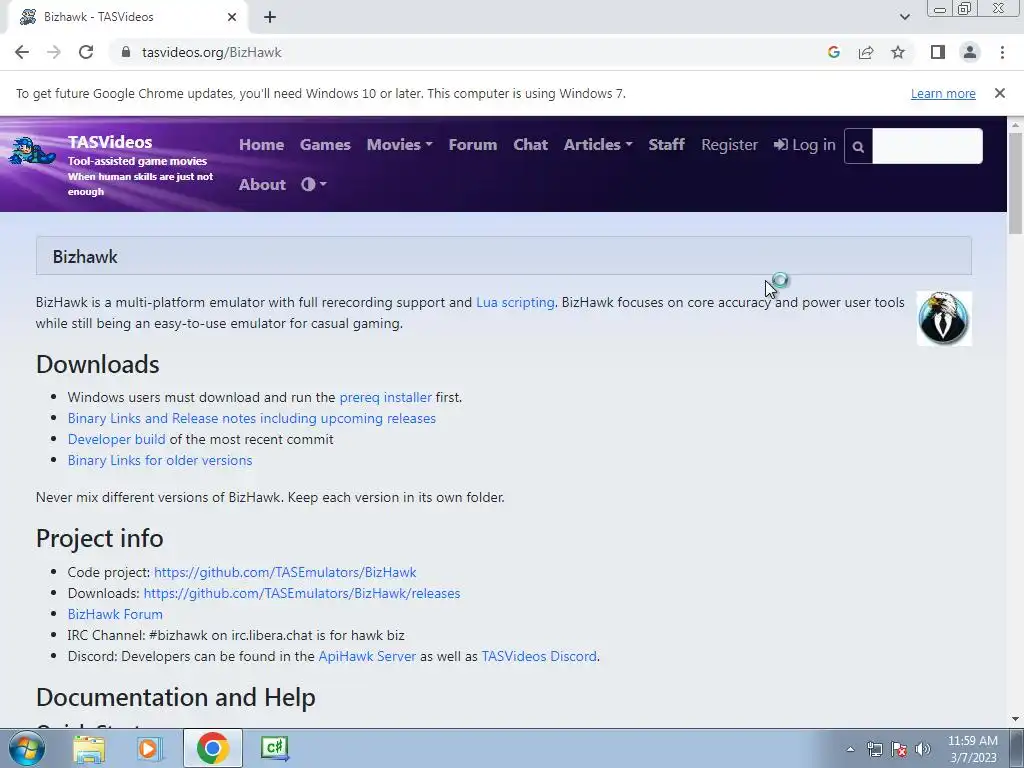
Task: Open the GitHub BizHawk code project link
Action: click(x=285, y=572)
